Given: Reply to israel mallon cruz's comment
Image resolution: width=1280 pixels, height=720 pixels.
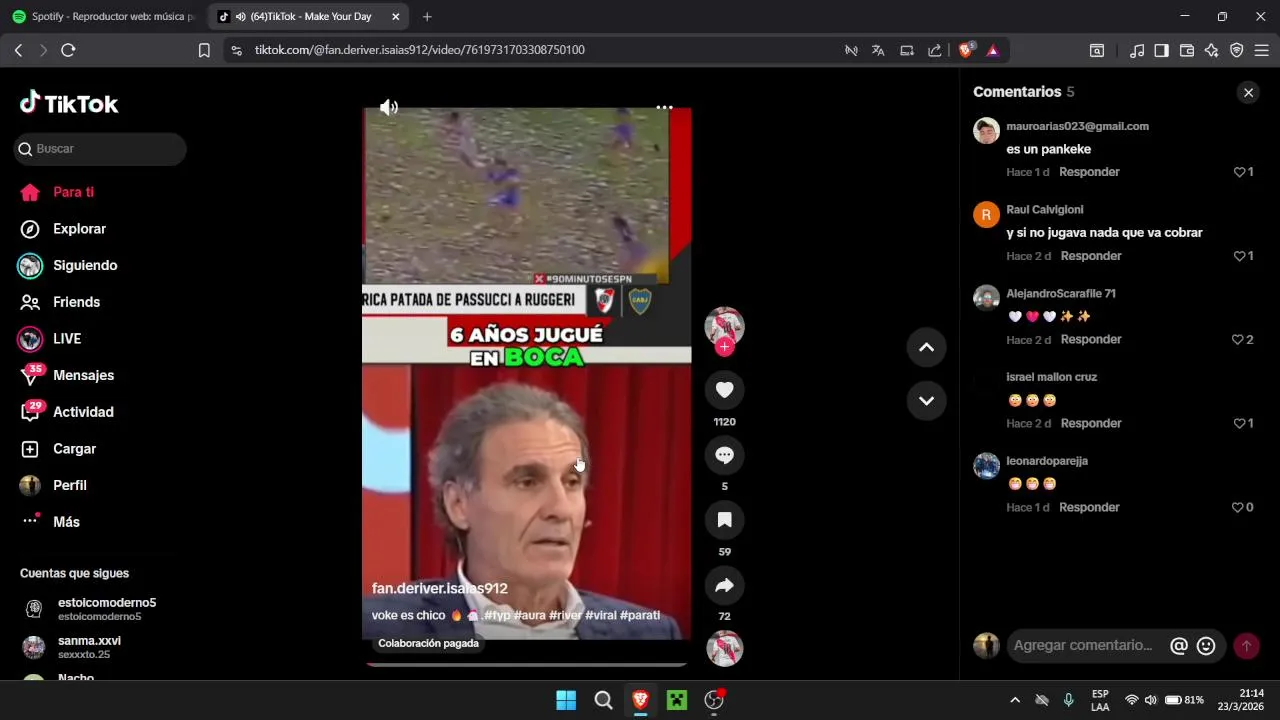Looking at the screenshot, I should click(x=1091, y=424).
